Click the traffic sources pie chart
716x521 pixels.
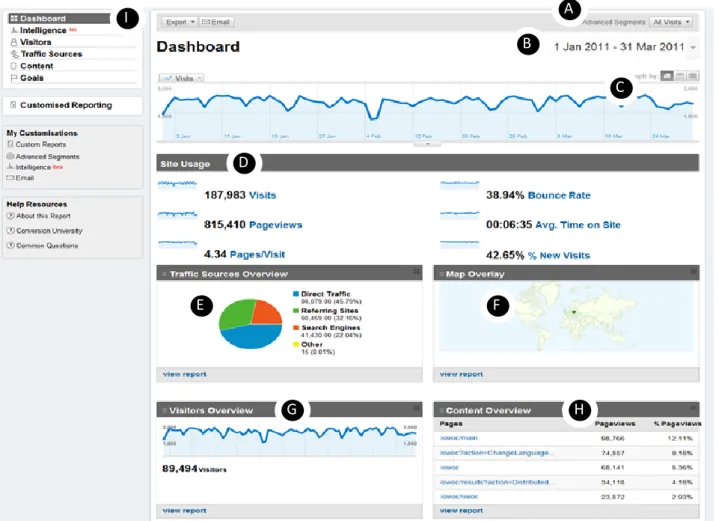(x=250, y=324)
